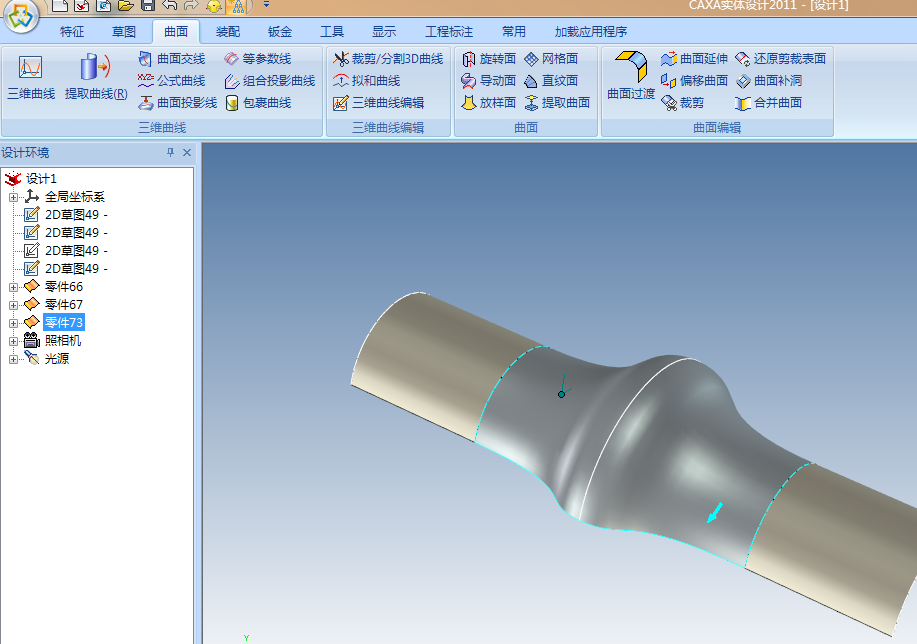
Task: Close the 设计环境 panel
Action: pyautogui.click(x=186, y=153)
